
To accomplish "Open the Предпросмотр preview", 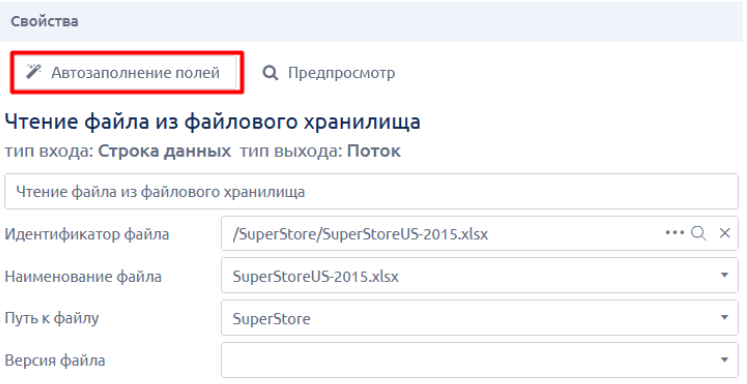I will pos(329,73).
